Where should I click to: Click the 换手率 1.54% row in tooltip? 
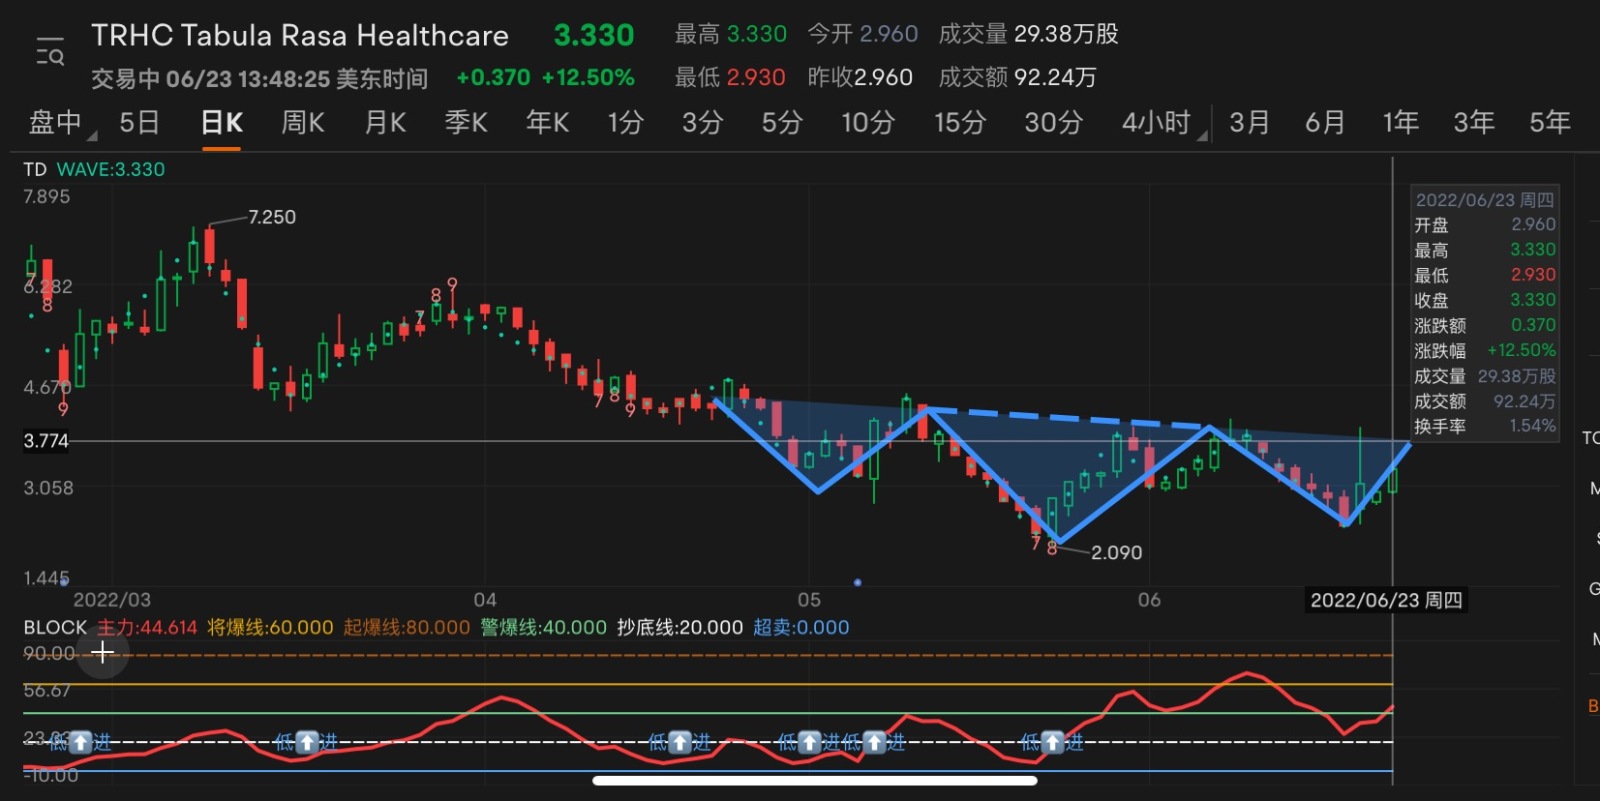(x=1485, y=426)
